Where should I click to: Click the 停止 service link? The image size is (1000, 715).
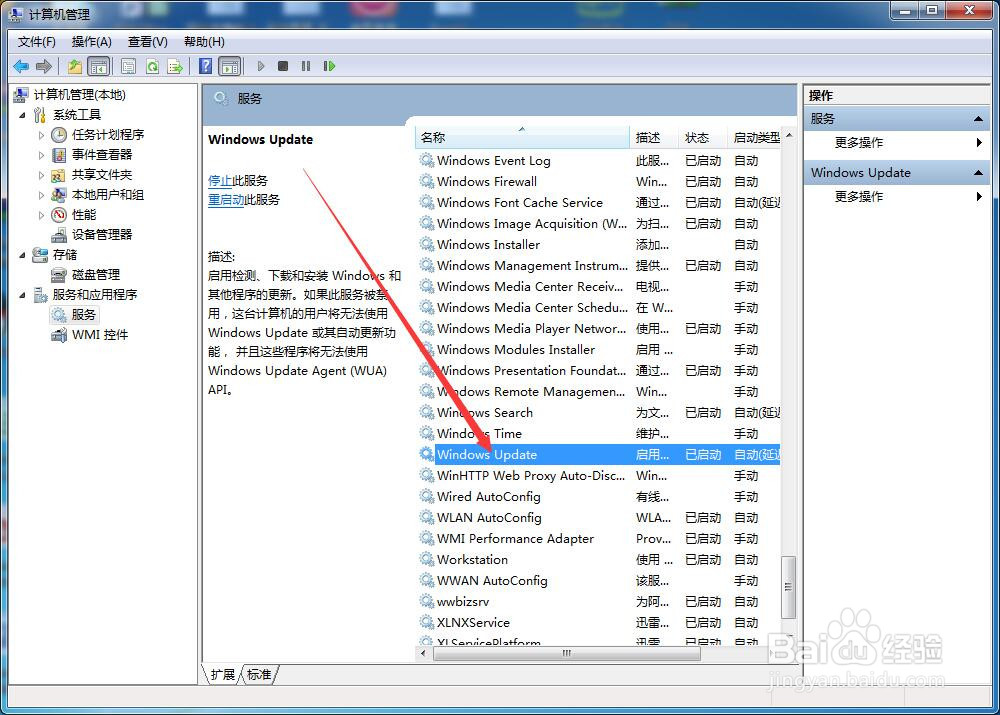219,181
